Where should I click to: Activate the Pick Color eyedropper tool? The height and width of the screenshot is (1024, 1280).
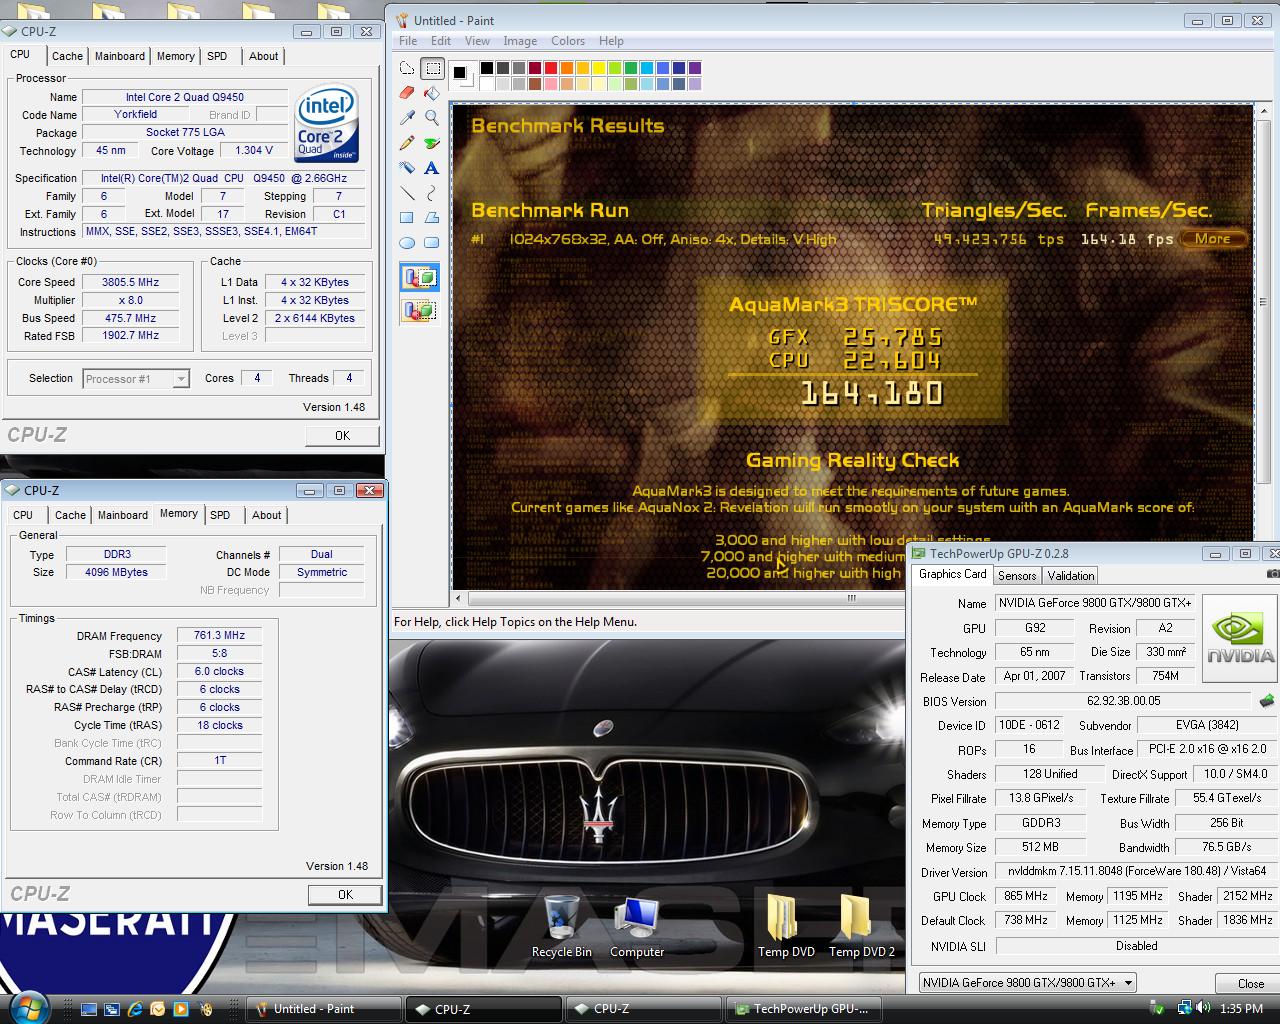[407, 118]
